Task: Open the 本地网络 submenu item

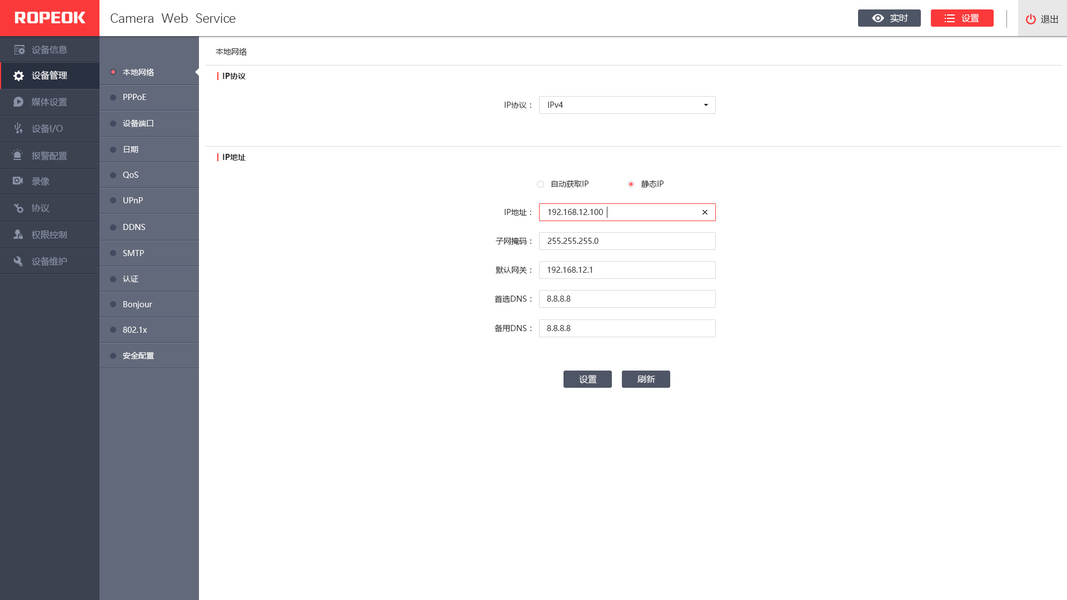Action: coord(149,72)
